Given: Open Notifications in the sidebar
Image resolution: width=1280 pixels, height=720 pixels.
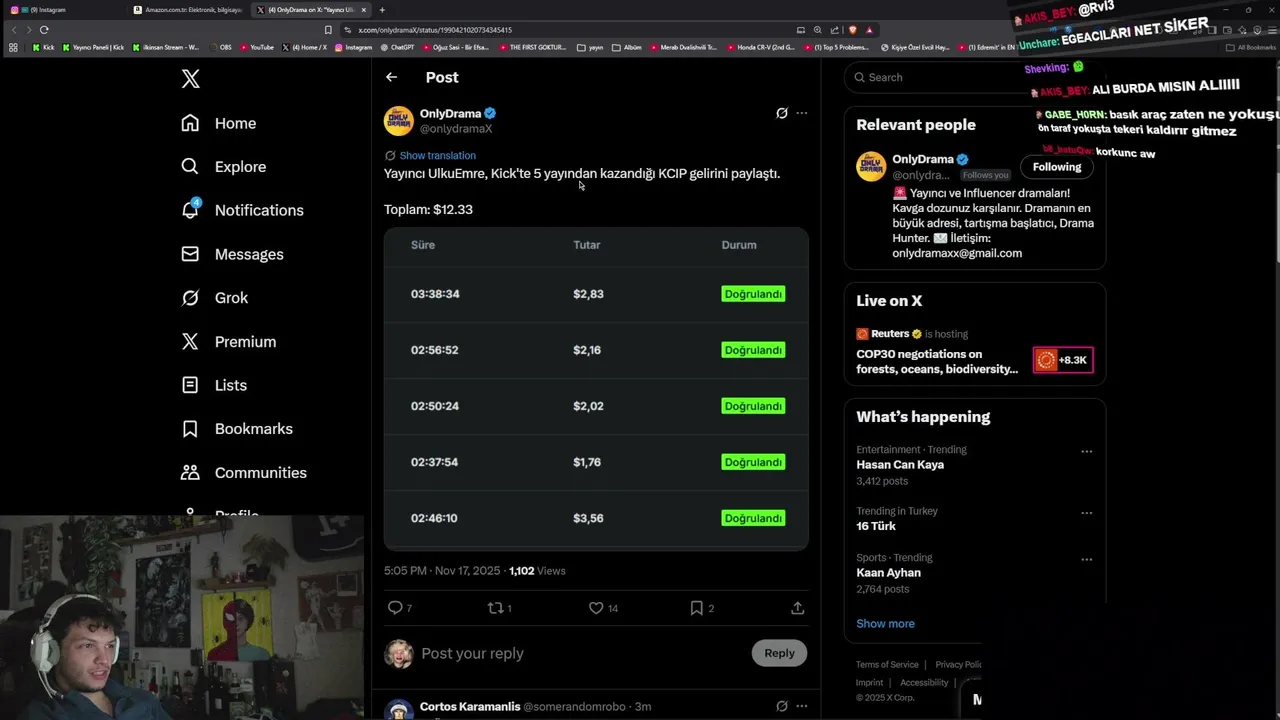Looking at the screenshot, I should pos(241,210).
